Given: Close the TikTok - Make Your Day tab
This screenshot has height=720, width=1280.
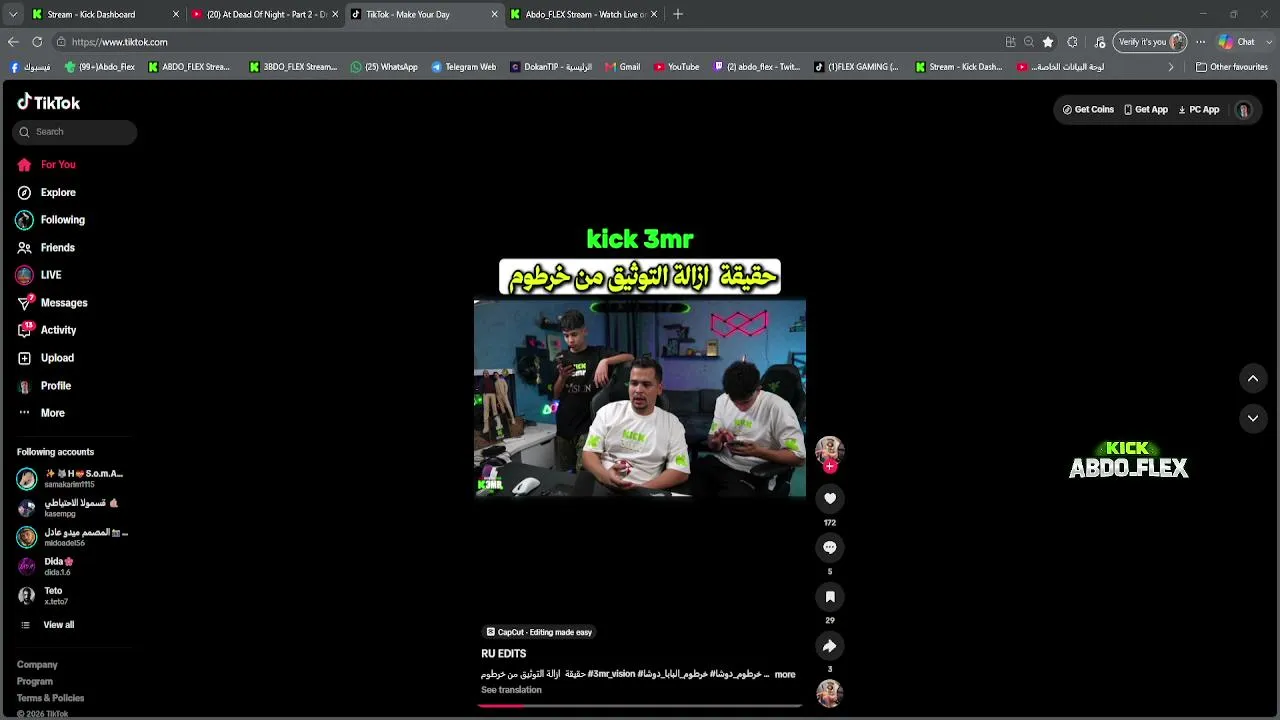Looking at the screenshot, I should (494, 14).
